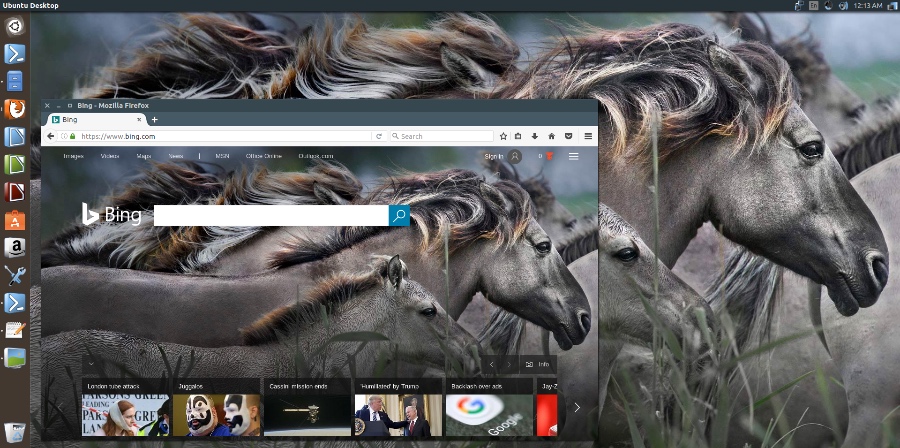Screen dimensions: 900x448
Task: Open the Maps link in Bing navigation
Action: (144, 157)
